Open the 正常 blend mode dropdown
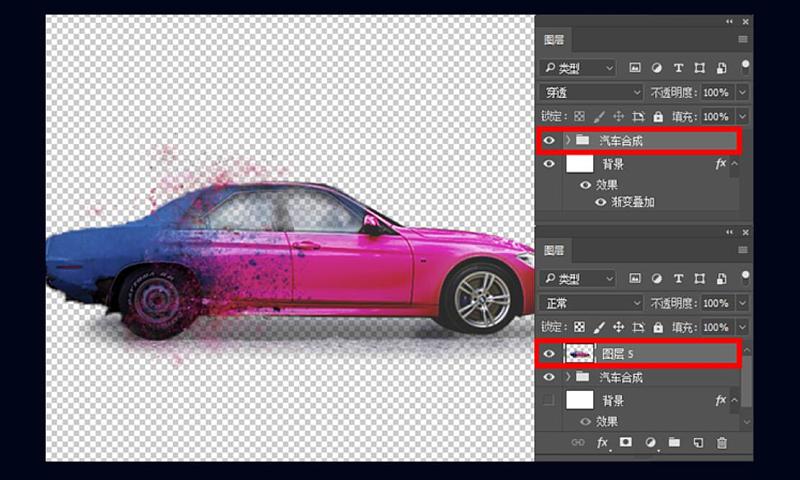 click(x=592, y=302)
